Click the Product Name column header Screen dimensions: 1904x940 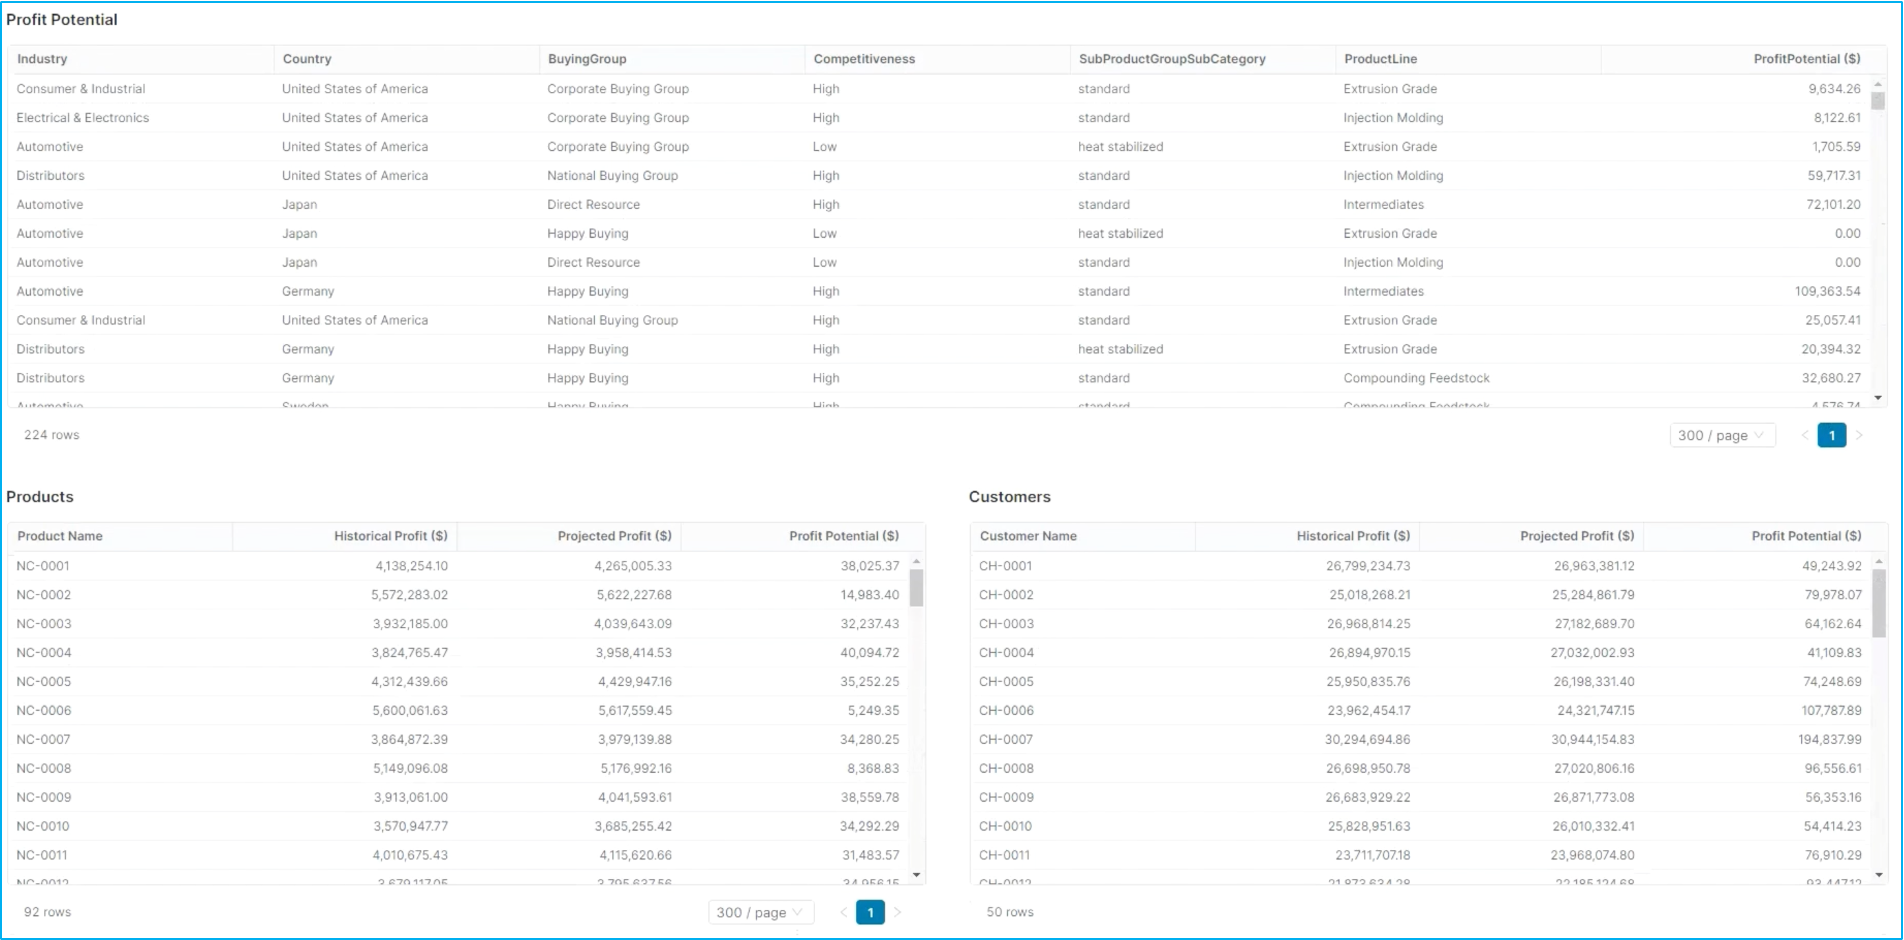point(60,536)
